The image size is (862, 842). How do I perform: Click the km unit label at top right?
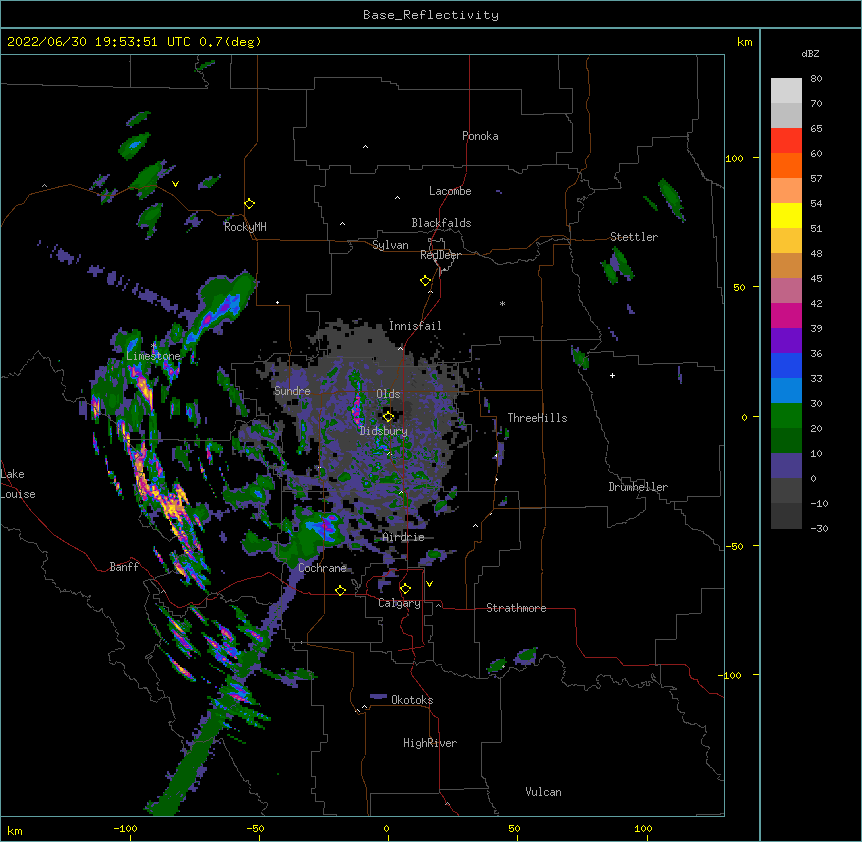745,42
